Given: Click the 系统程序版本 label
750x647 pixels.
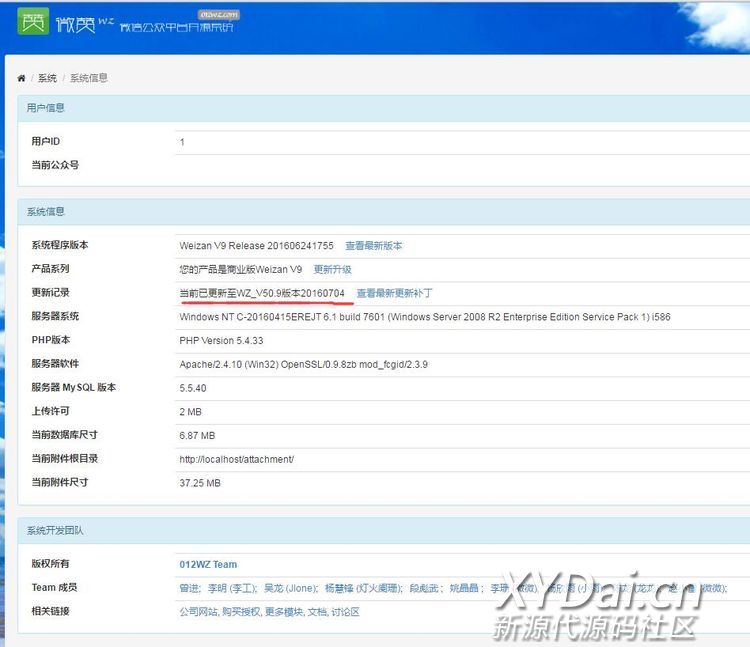Looking at the screenshot, I should tap(60, 245).
